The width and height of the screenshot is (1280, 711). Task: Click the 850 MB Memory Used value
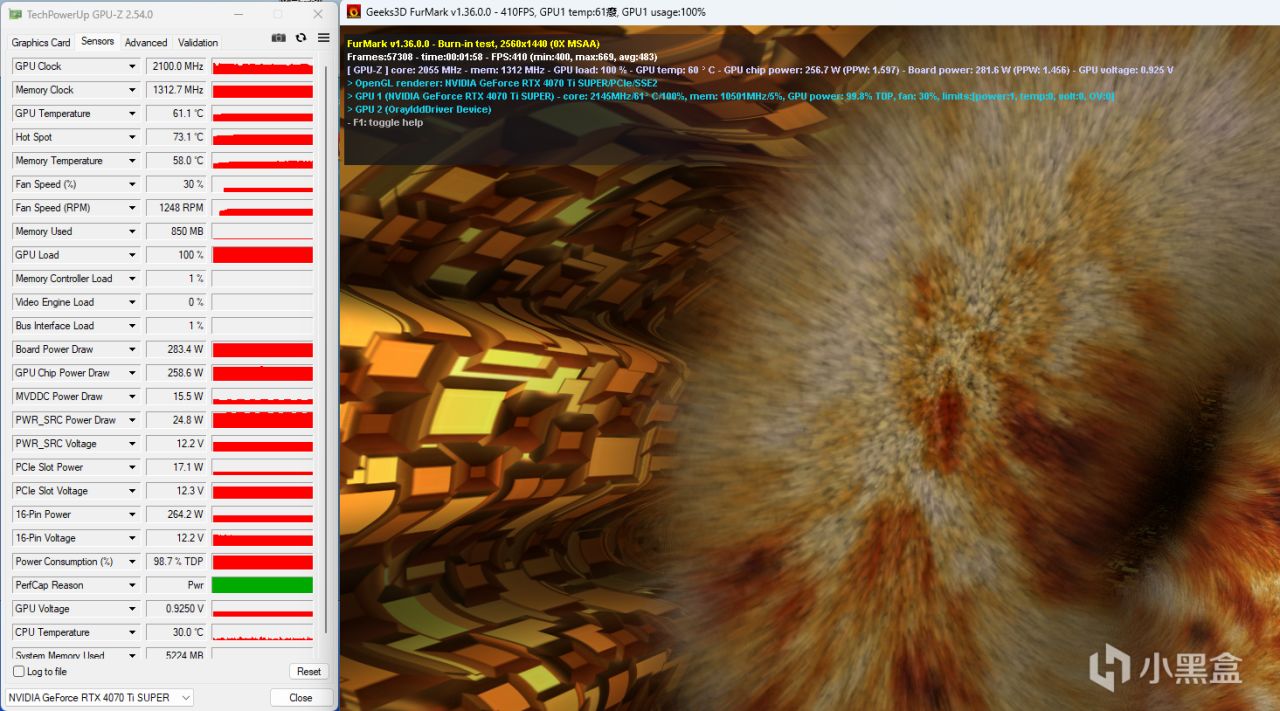click(x=176, y=232)
